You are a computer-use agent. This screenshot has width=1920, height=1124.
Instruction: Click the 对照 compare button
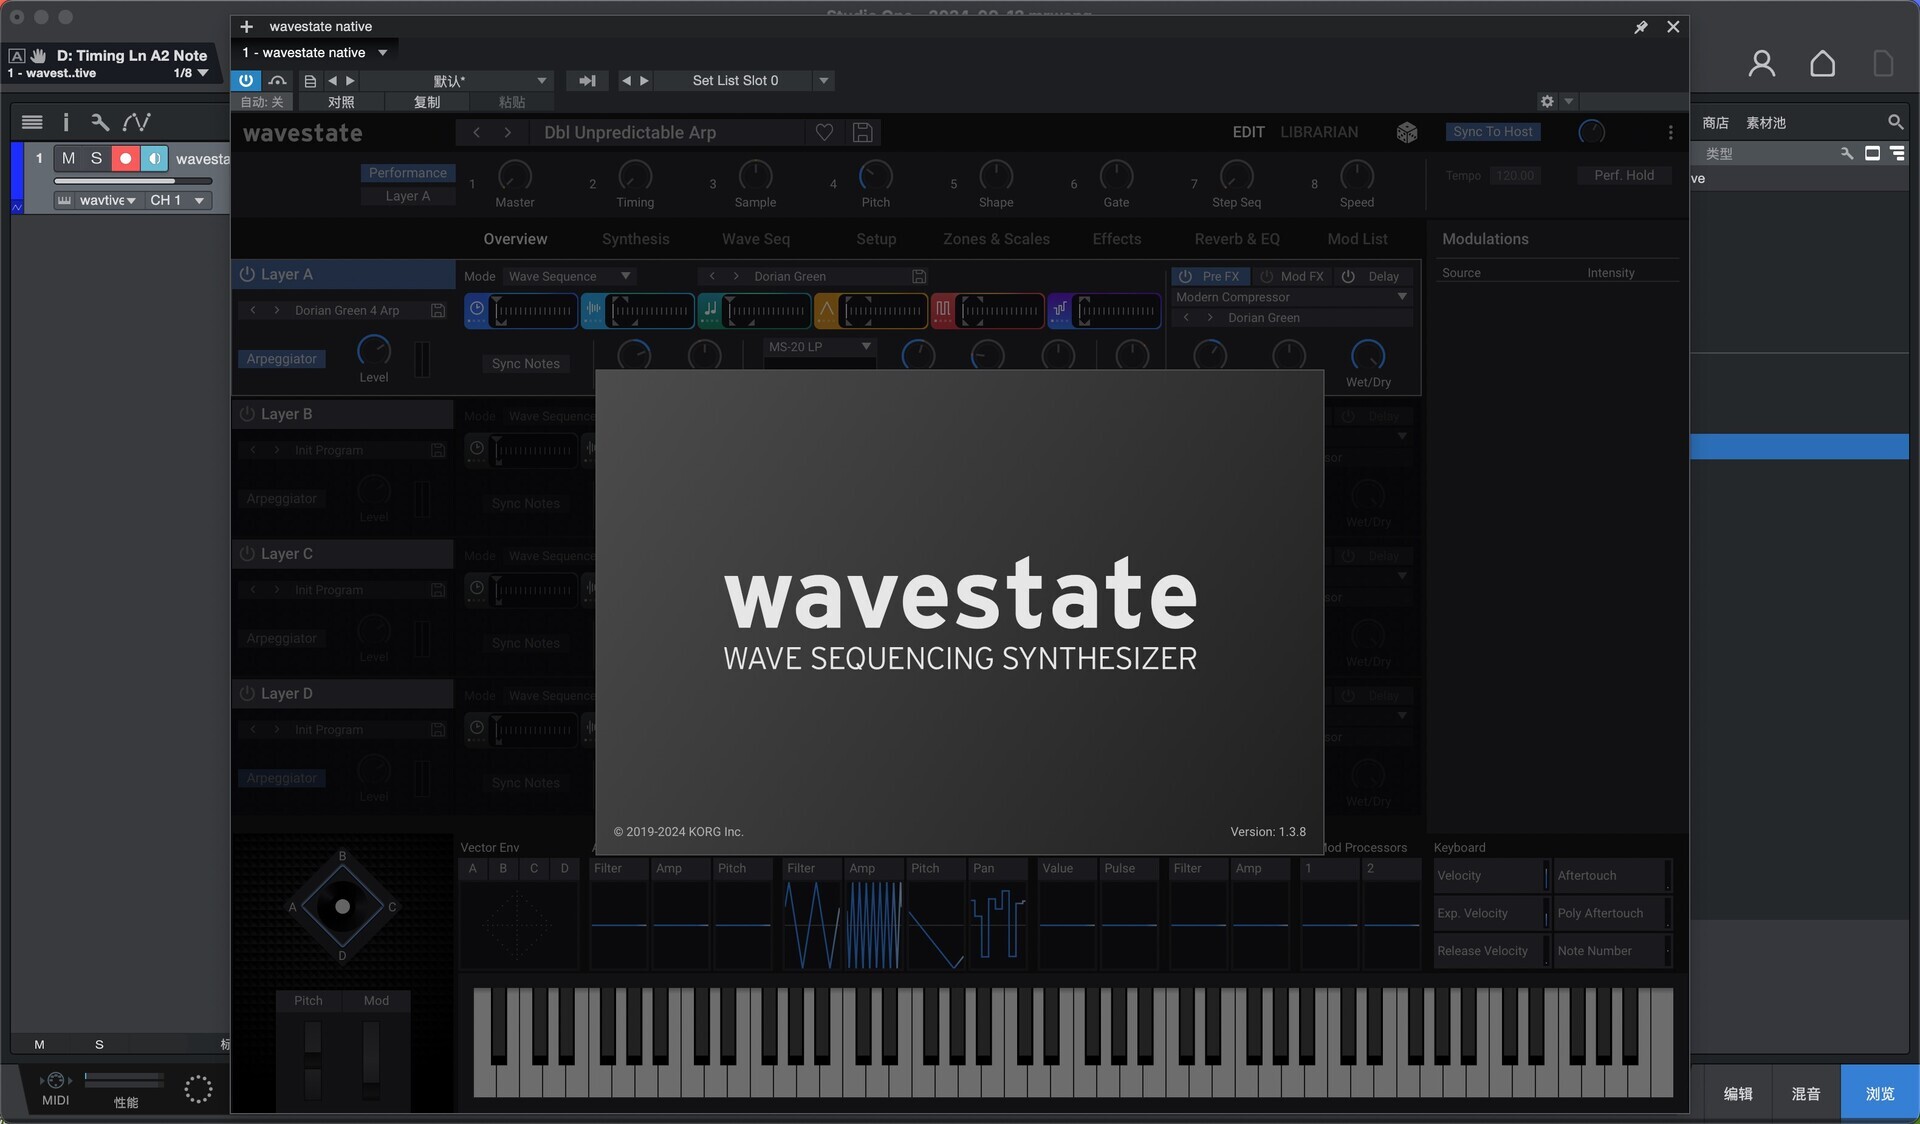[341, 102]
